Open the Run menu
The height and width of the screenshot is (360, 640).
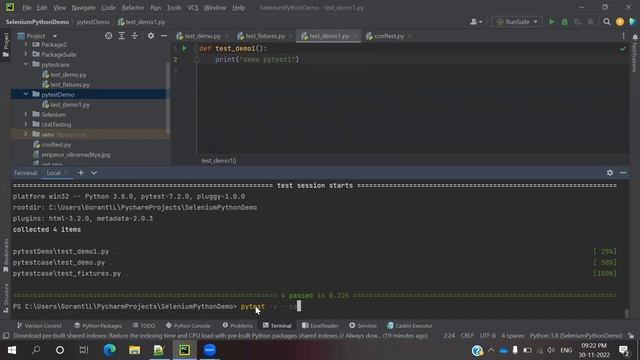tap(156, 8)
